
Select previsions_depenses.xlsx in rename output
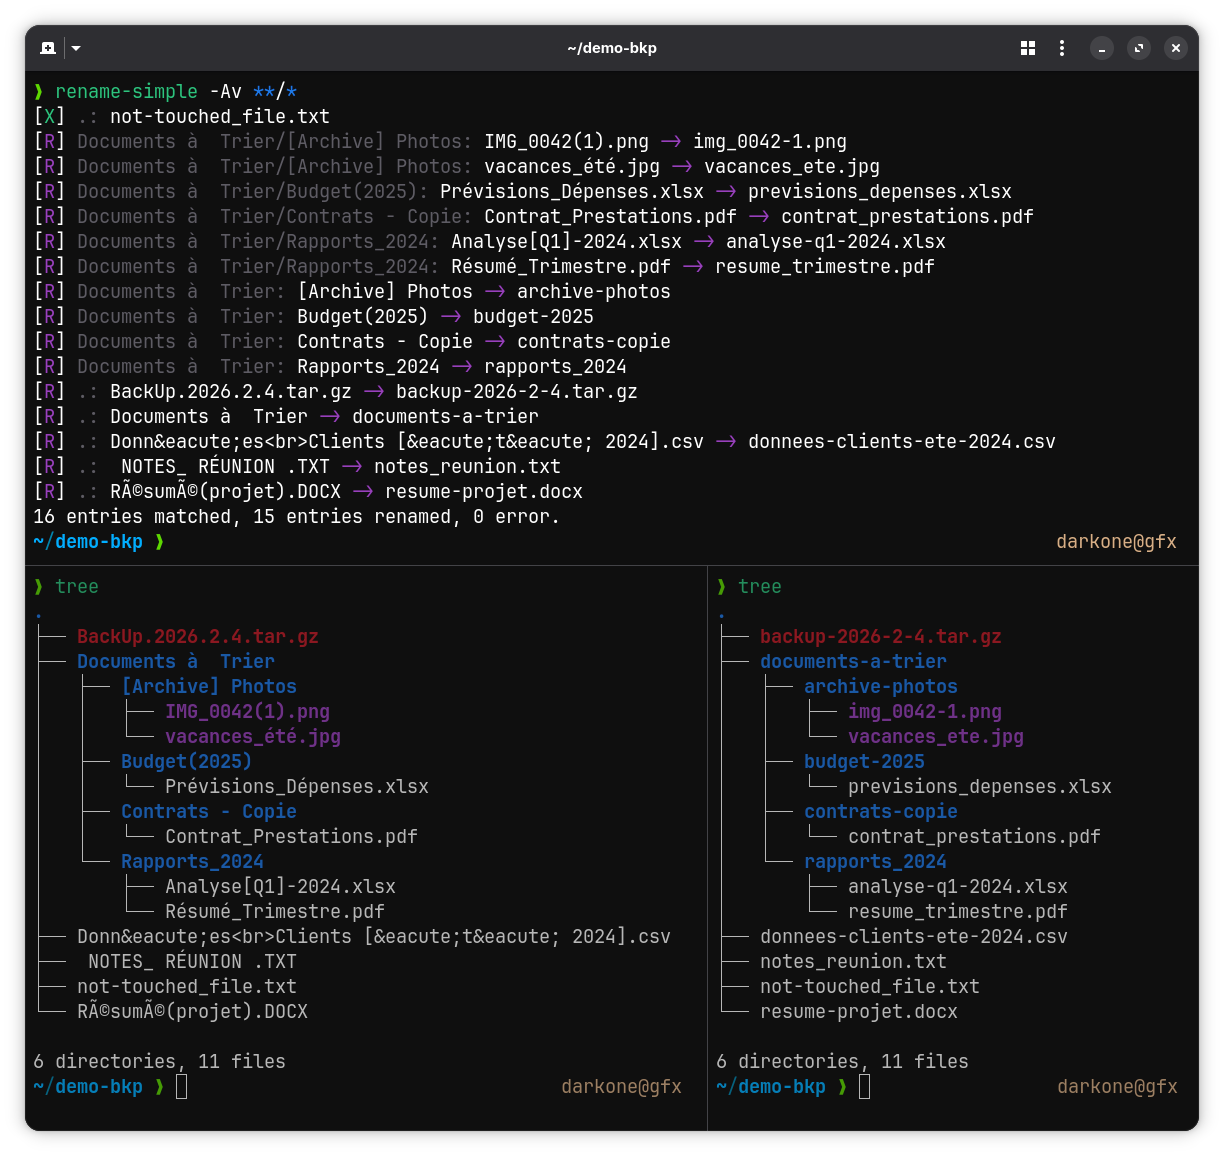tap(880, 192)
